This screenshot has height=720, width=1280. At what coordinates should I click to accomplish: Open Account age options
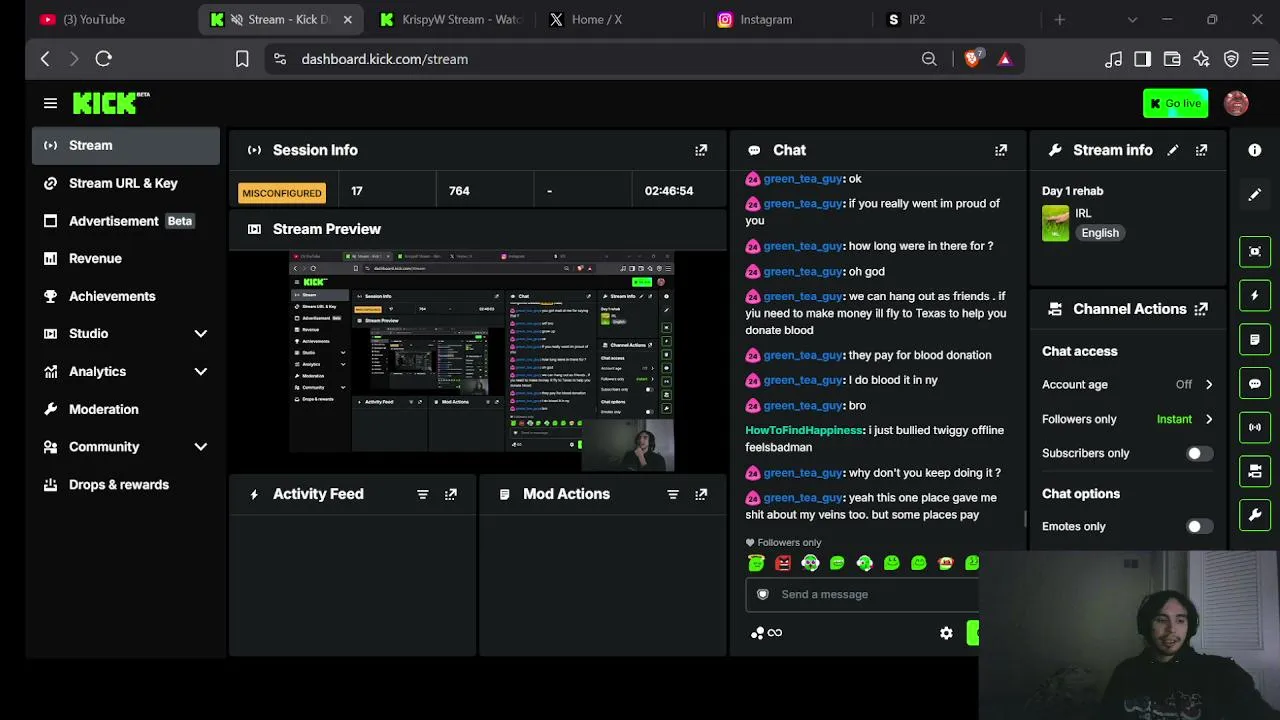(x=1127, y=384)
